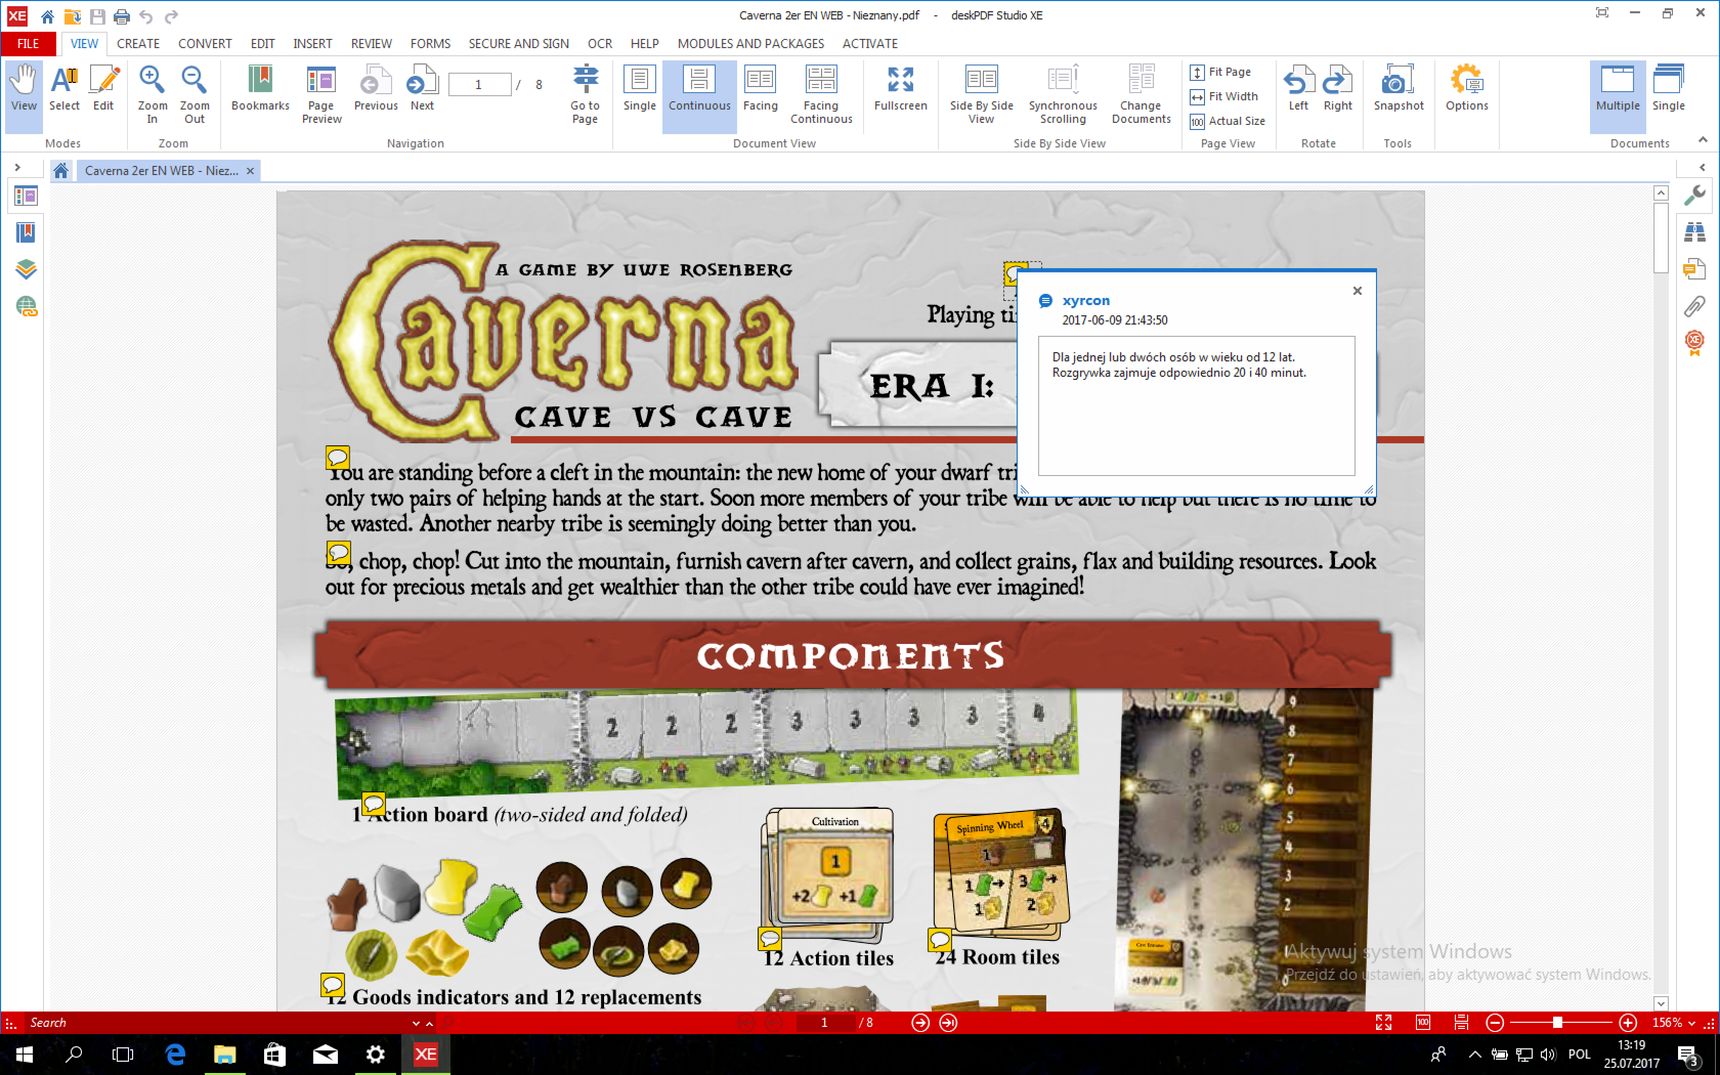
Task: Open the links globe sidebar panel
Action: [x=26, y=306]
